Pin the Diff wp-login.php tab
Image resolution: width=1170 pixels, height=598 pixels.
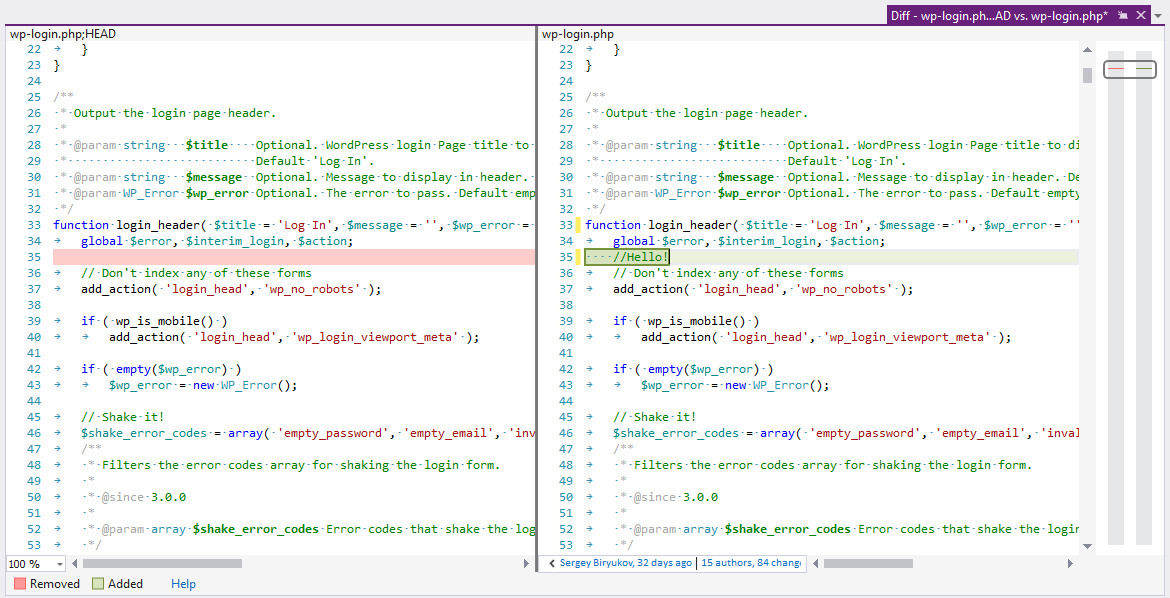pos(1122,15)
